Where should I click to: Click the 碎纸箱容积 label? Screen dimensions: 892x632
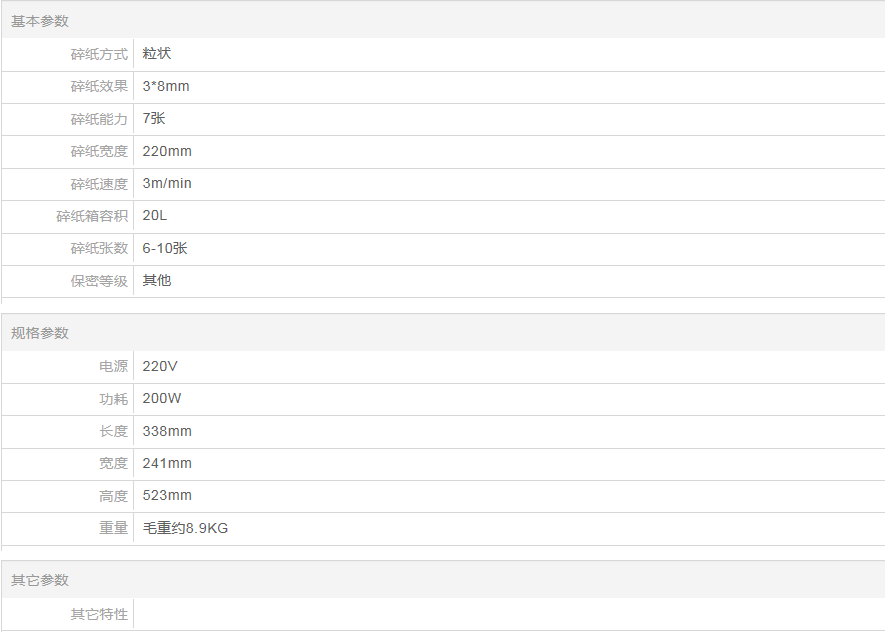click(92, 216)
